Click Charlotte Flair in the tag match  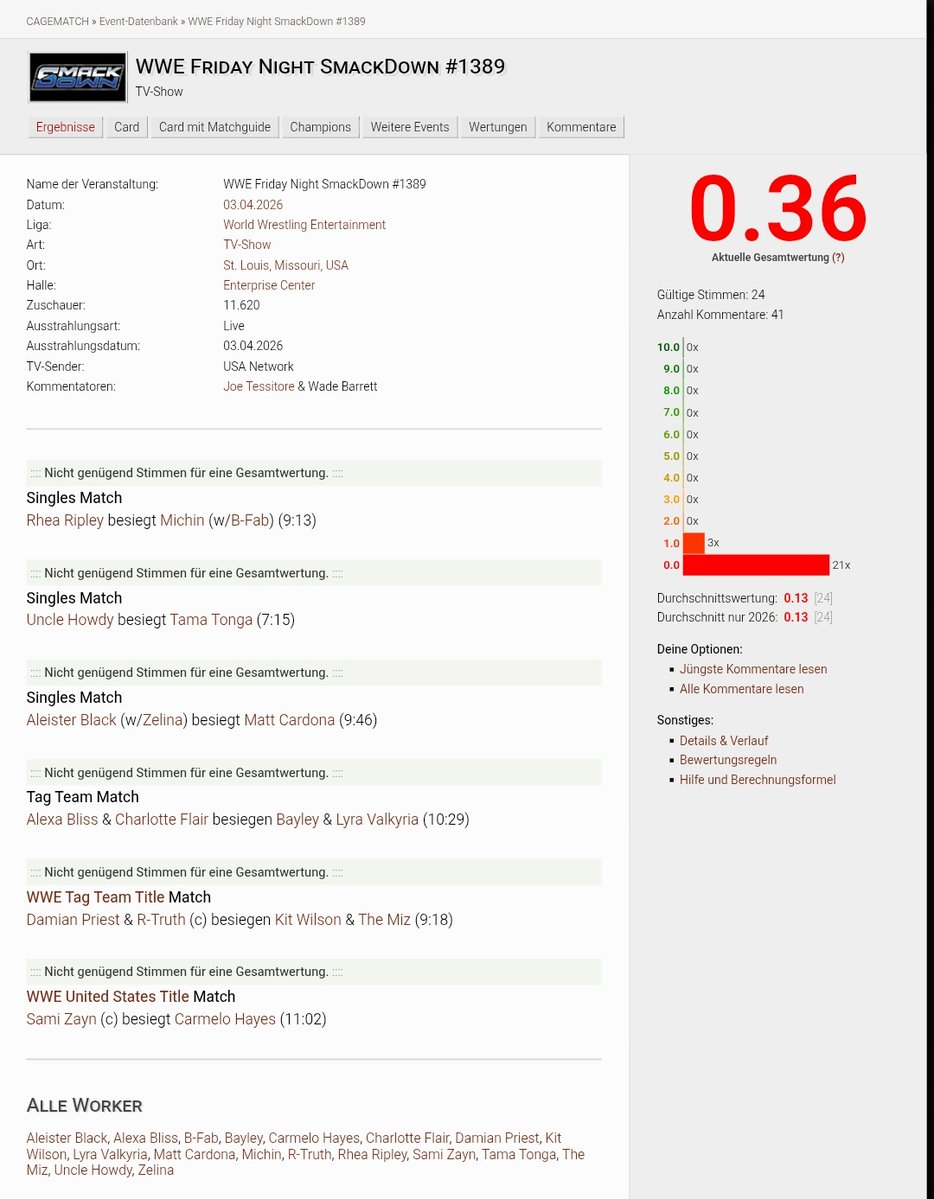tap(161, 820)
